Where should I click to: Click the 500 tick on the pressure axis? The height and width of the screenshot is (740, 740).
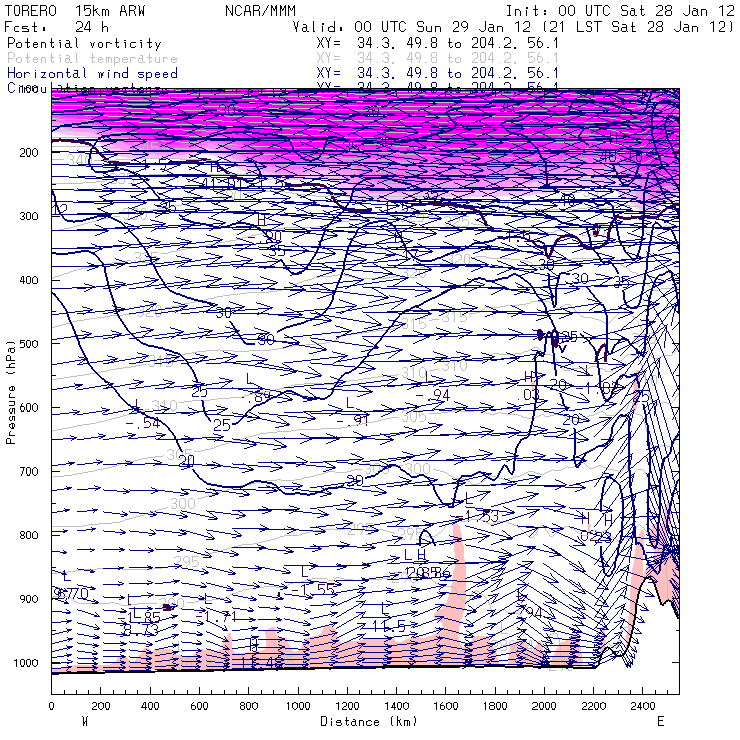[x=29, y=344]
